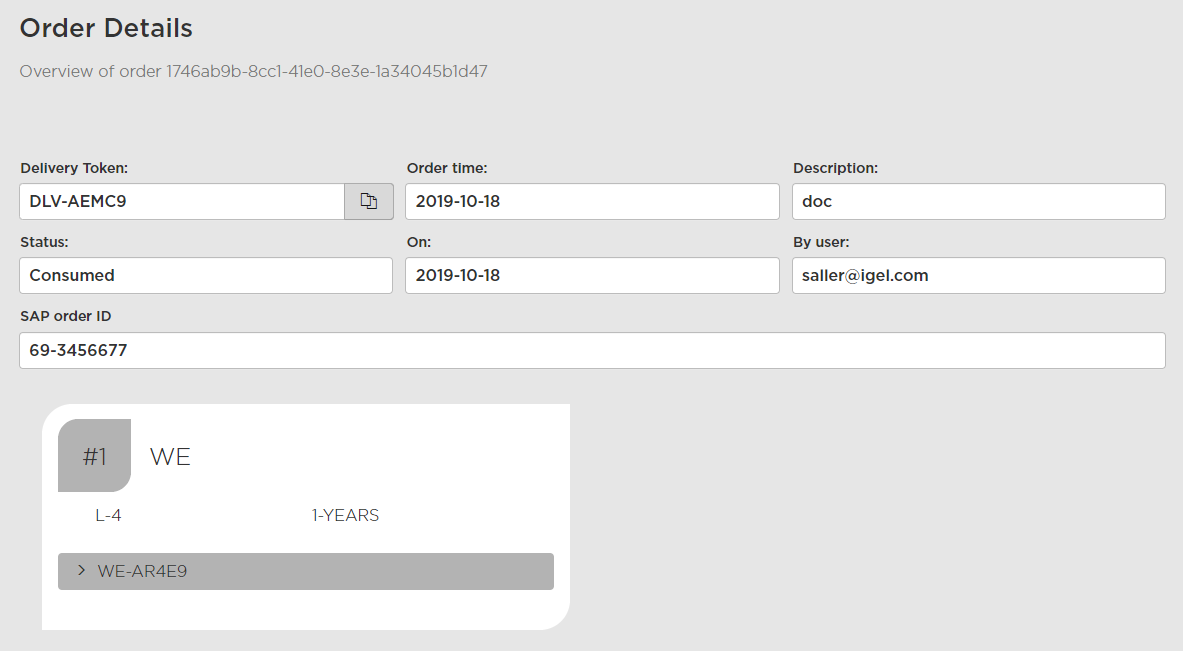The image size is (1183, 651).
Task: Click the SAP order ID label
Action: pos(65,316)
